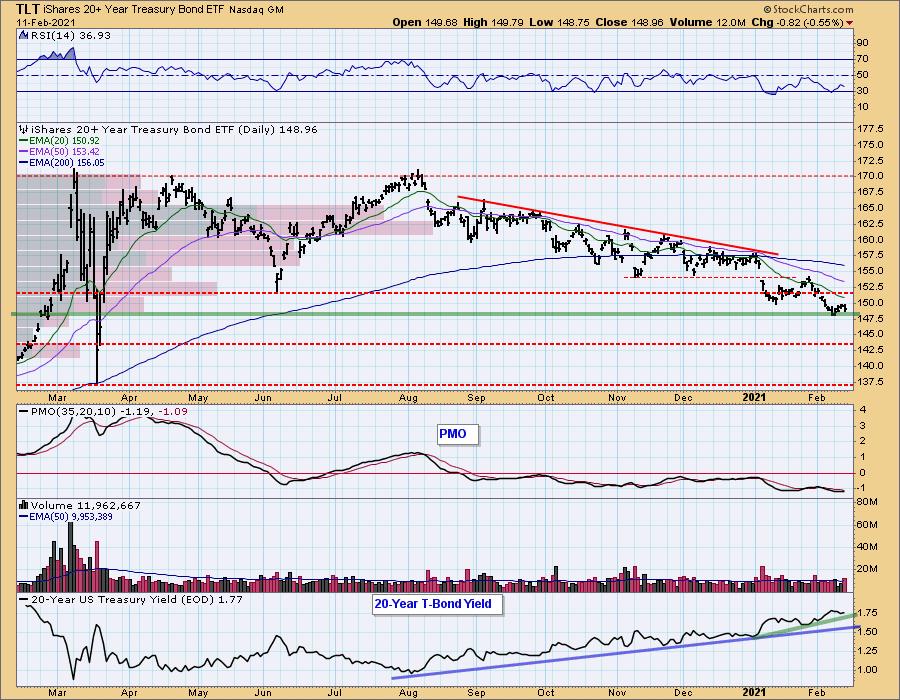Viewport: 900px width, 700px height.
Task: Click the Sep label under the yield panel
Action: pos(476,693)
